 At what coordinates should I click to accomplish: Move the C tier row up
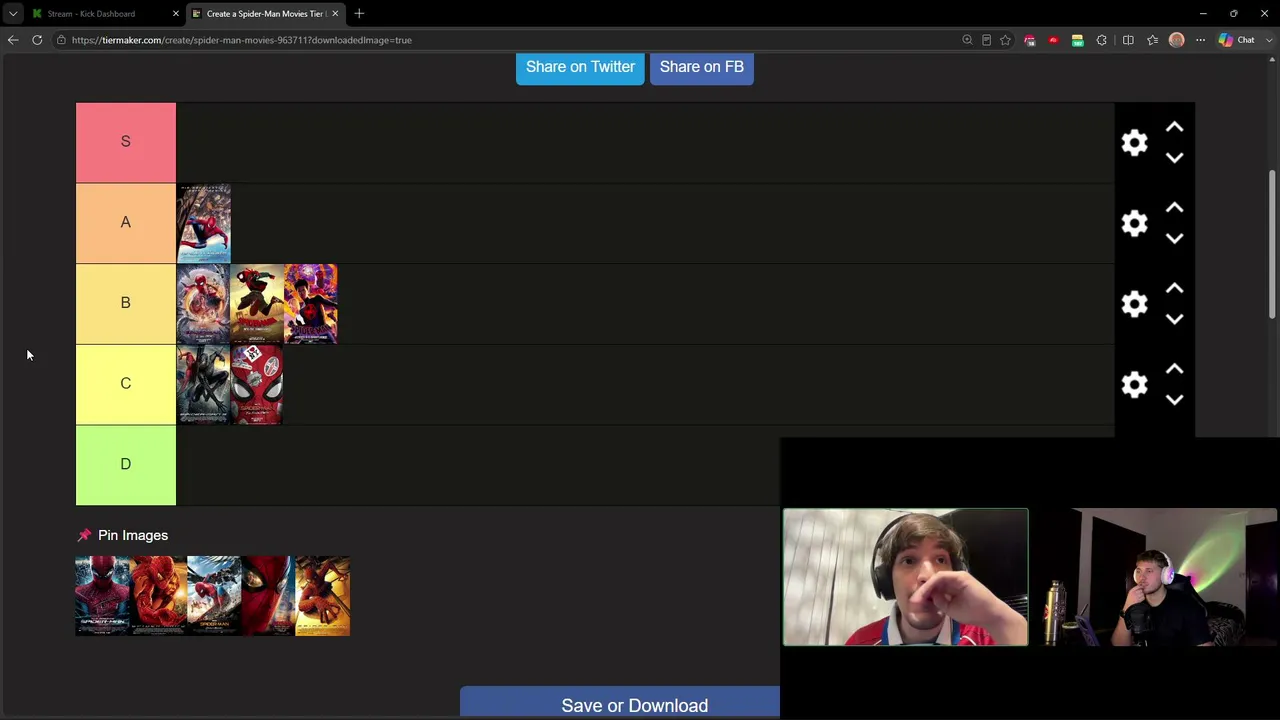pyautogui.click(x=1175, y=370)
